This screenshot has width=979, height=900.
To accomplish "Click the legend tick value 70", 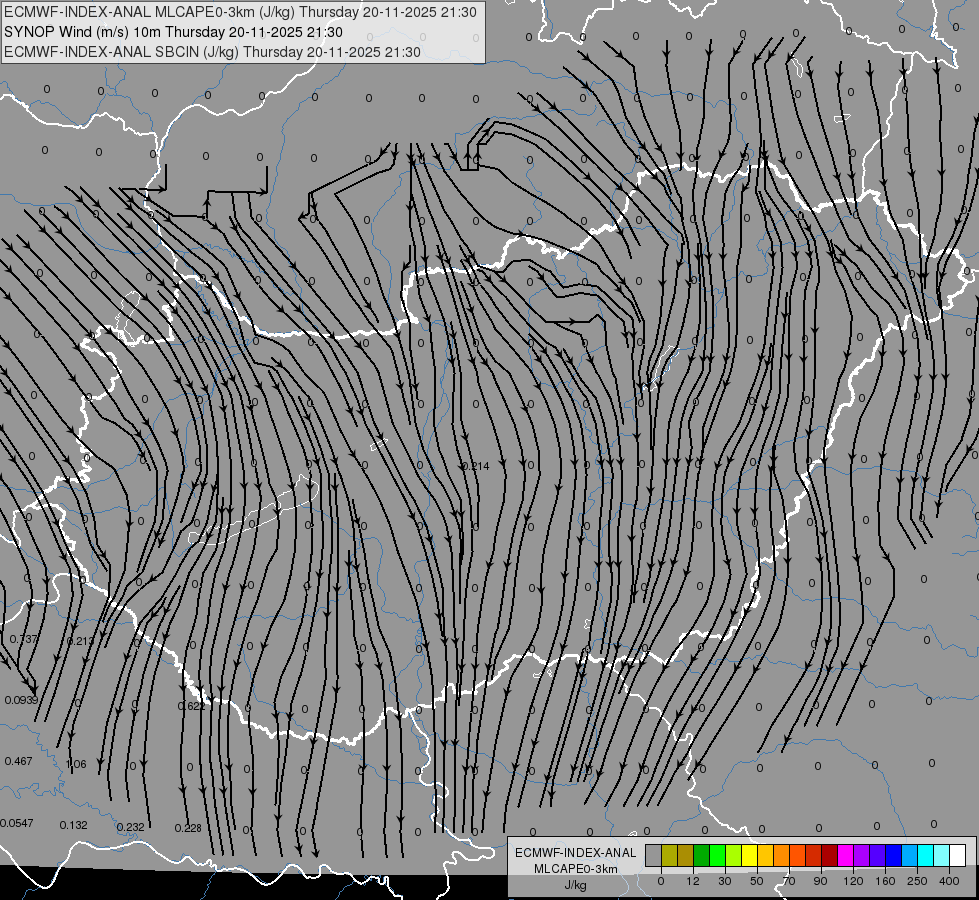I will tap(789, 881).
